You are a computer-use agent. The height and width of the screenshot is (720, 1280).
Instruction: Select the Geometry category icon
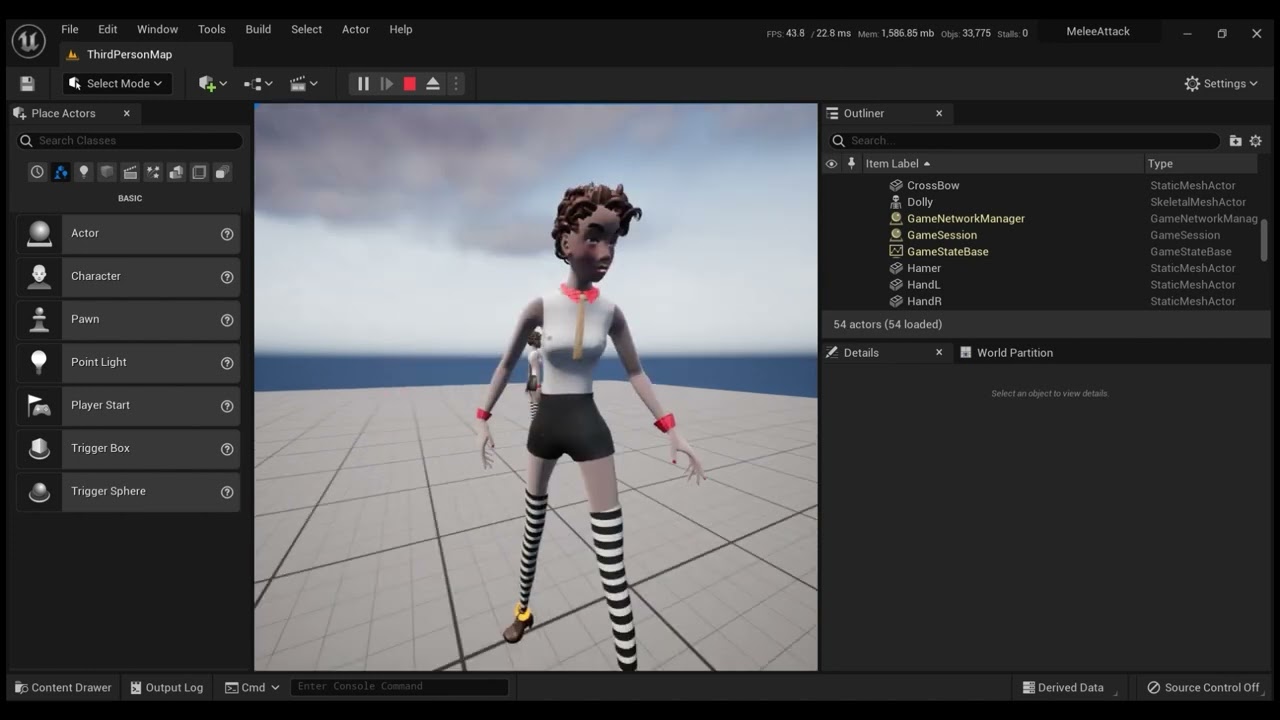176,172
